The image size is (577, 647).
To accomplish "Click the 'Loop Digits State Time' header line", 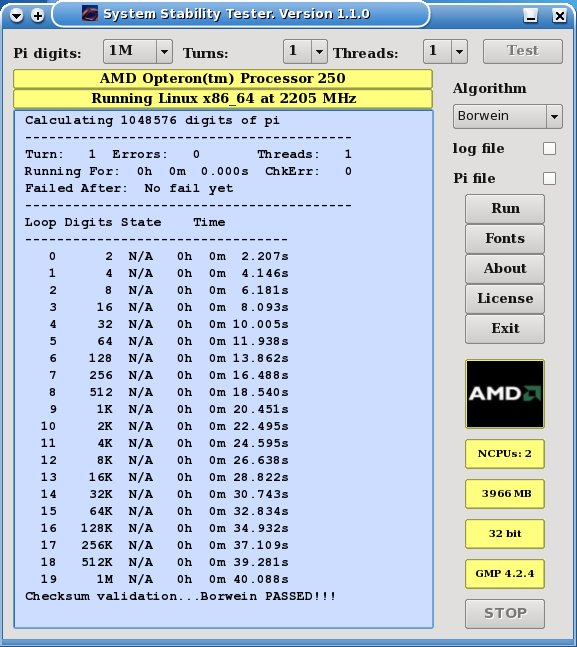I will coord(125,222).
